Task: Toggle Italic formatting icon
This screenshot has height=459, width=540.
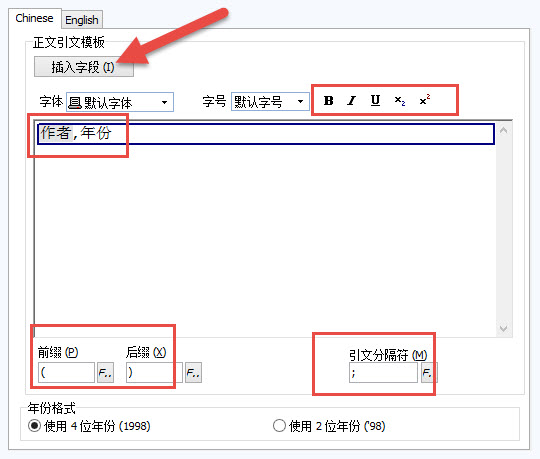Action: click(x=352, y=101)
